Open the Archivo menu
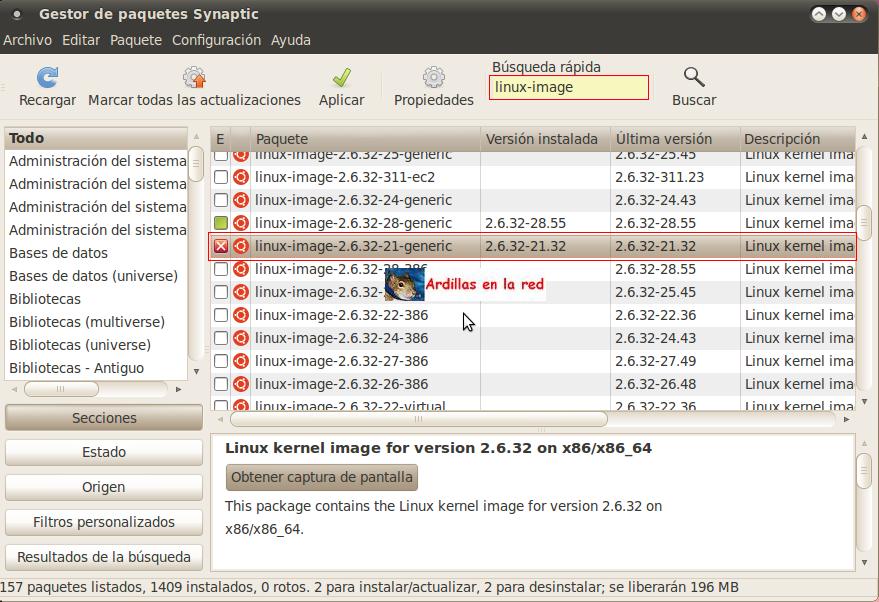 pos(27,40)
